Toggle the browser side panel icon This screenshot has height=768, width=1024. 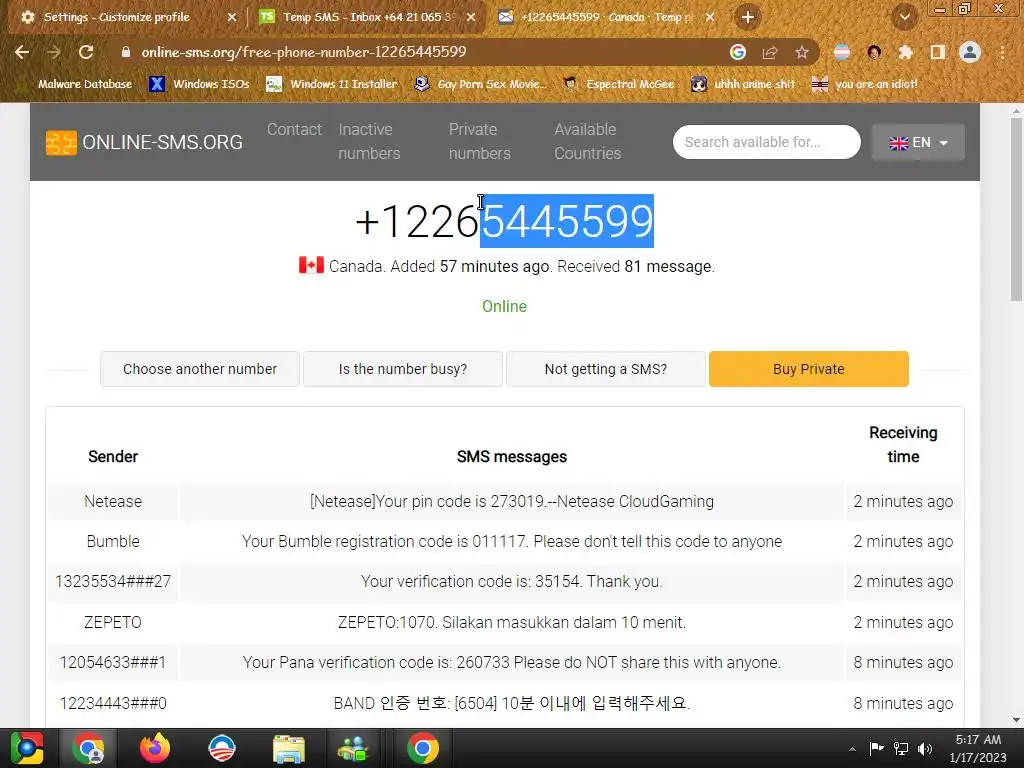[938, 52]
